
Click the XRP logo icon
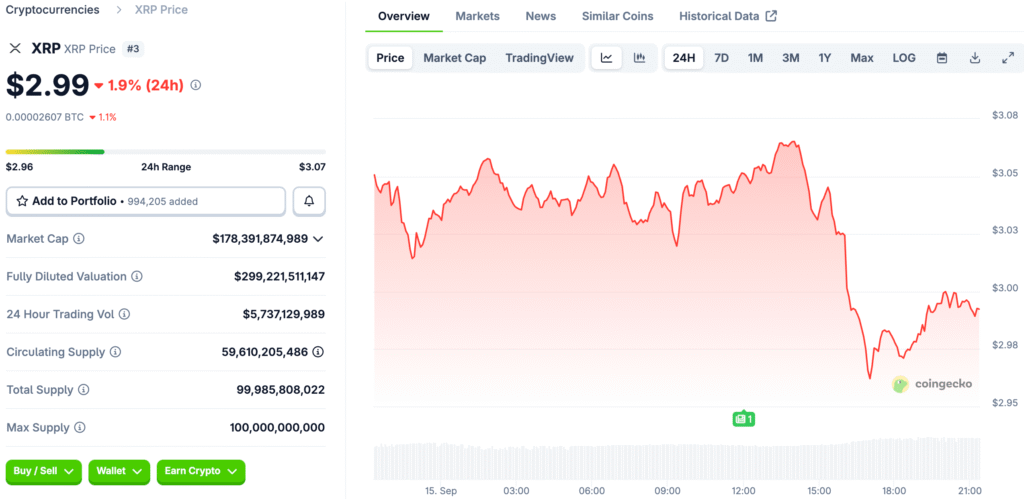coord(15,48)
